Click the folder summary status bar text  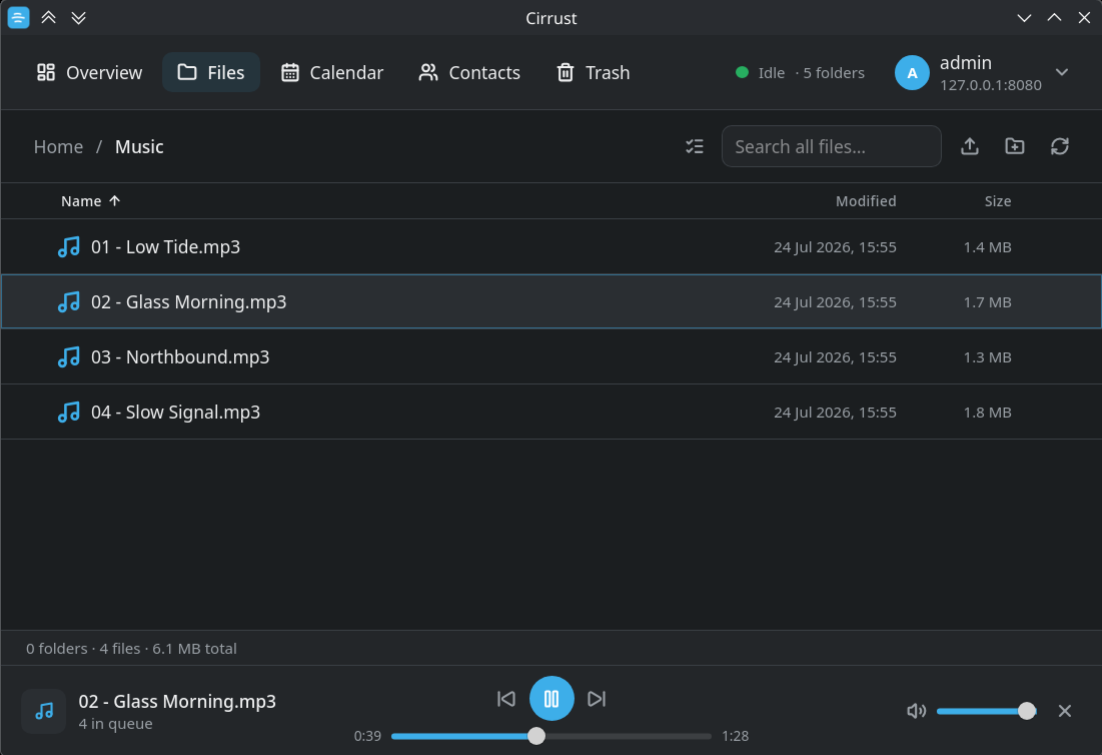[131, 649]
